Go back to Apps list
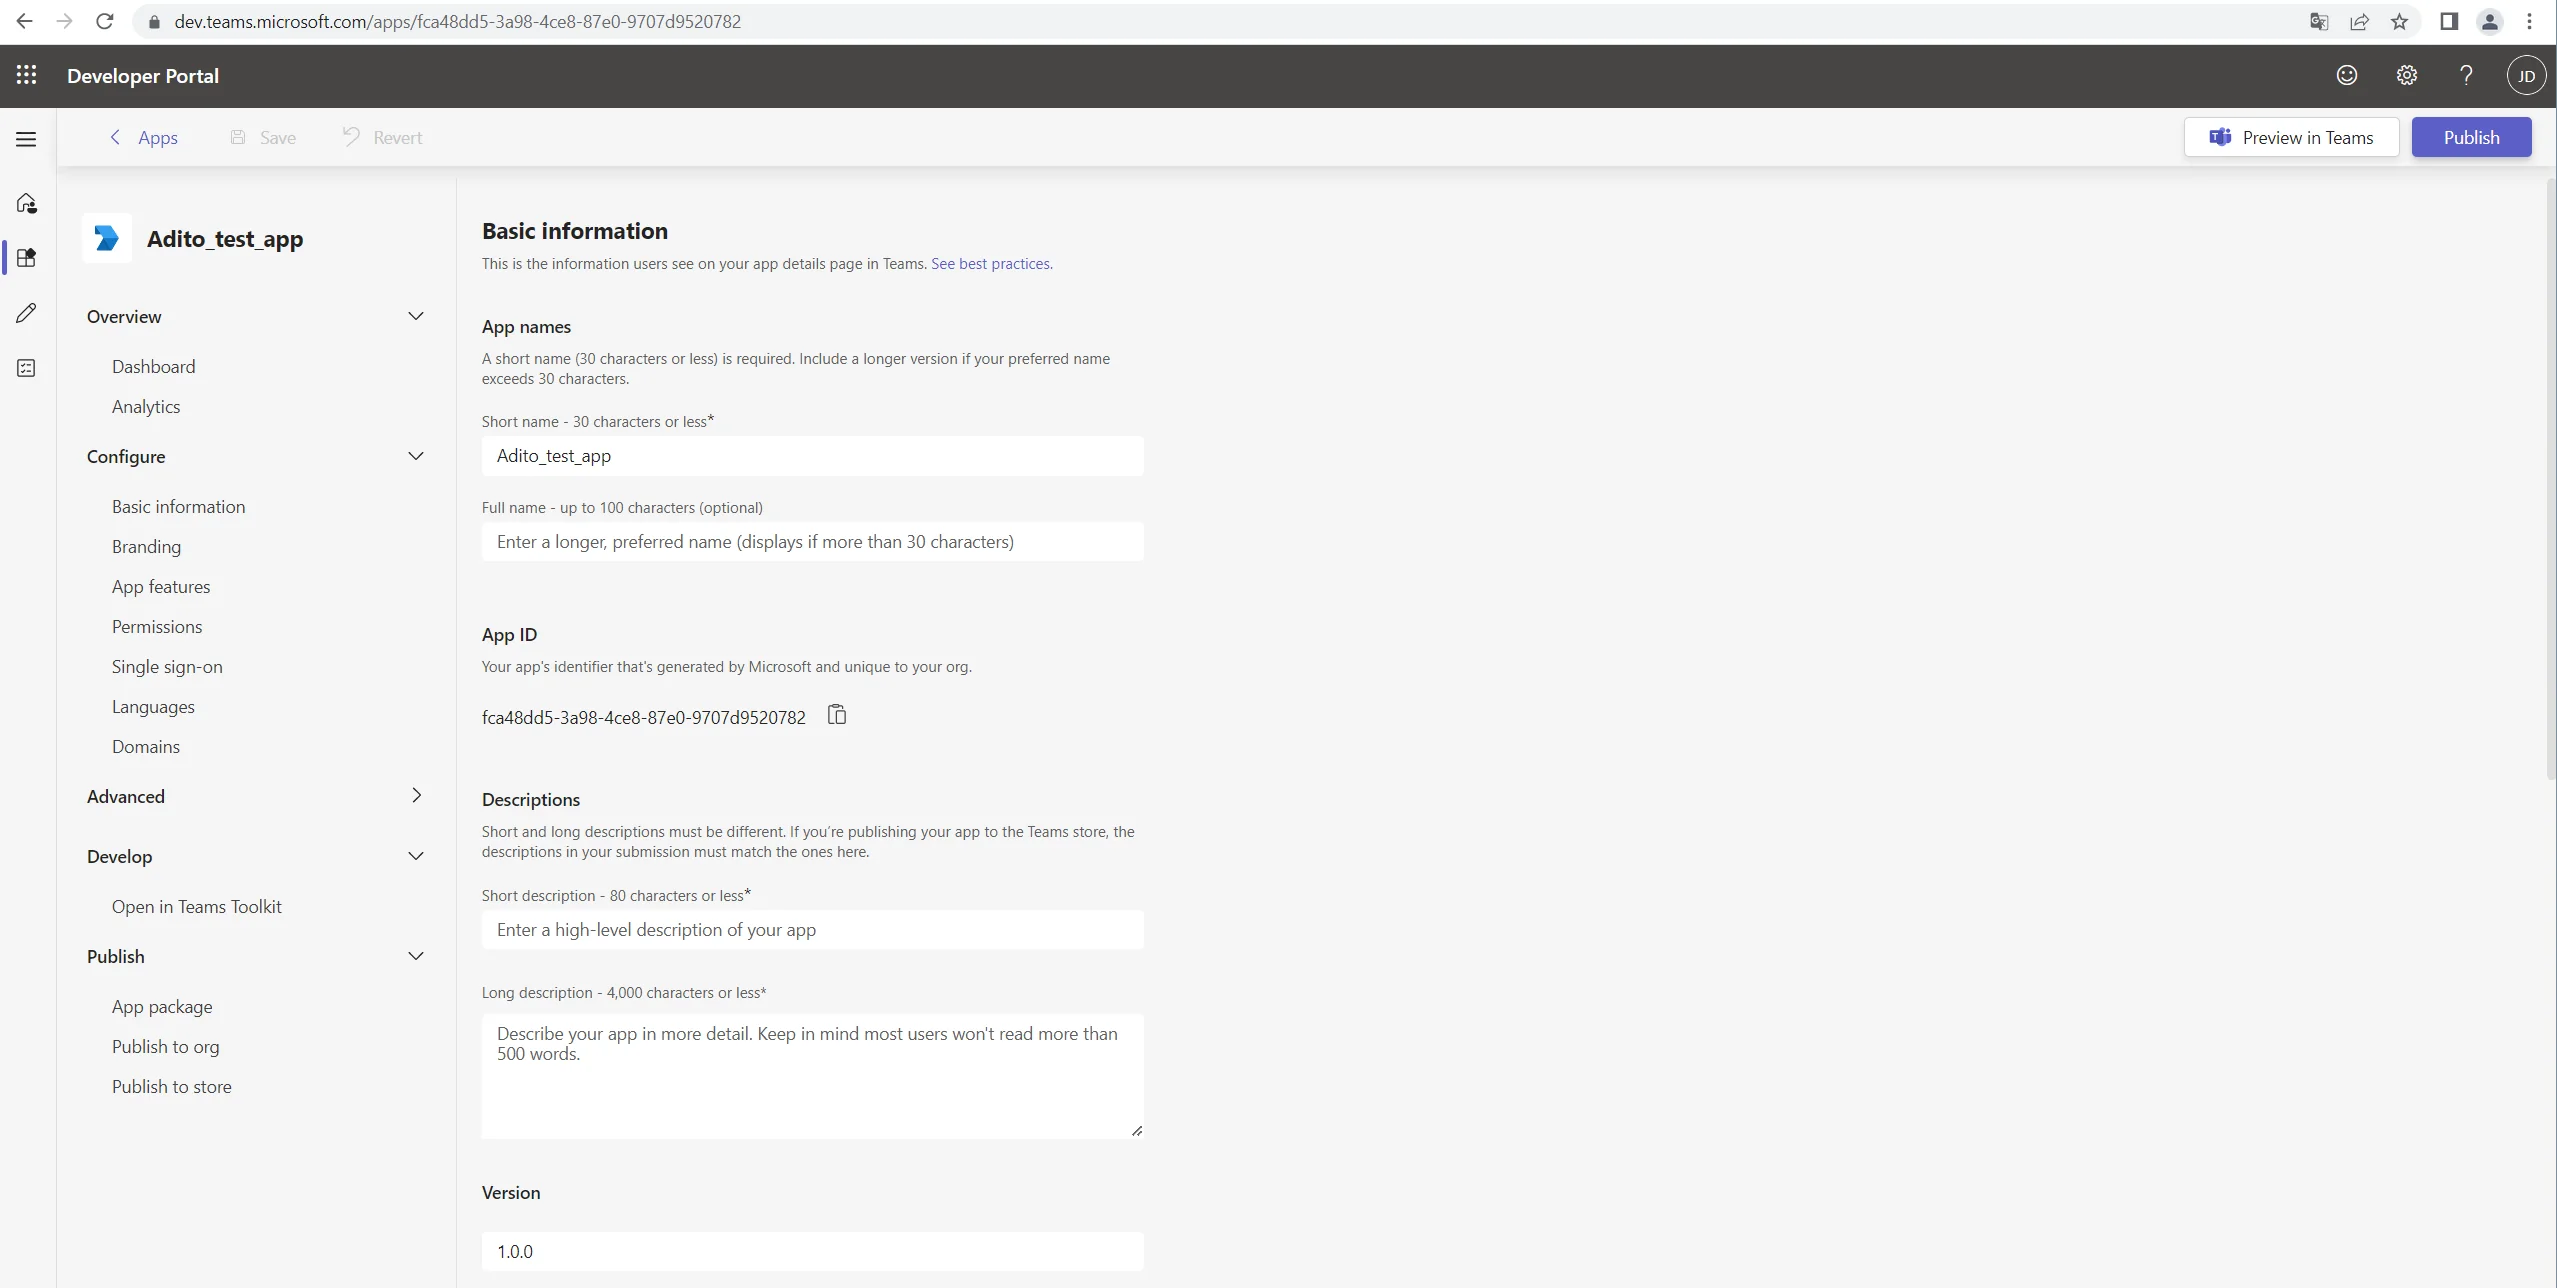This screenshot has height=1288, width=2557. click(x=143, y=137)
